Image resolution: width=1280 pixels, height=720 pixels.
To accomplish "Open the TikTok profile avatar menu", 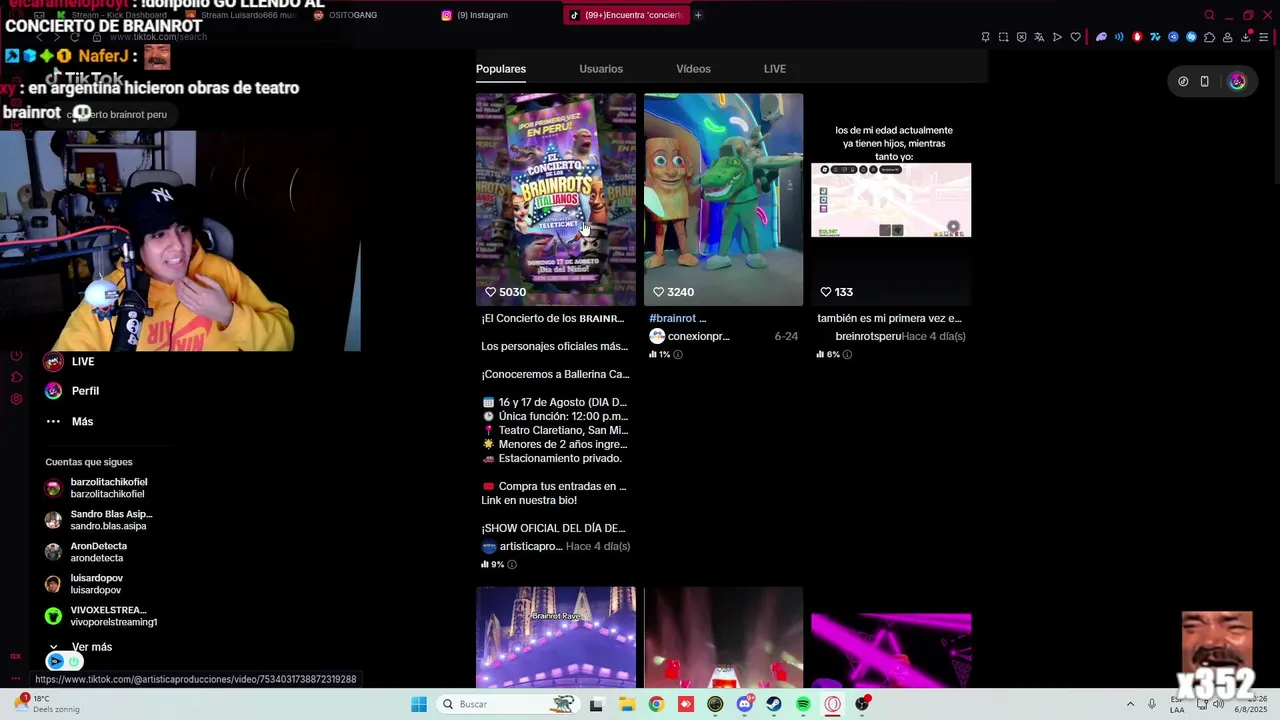I will click(x=1237, y=82).
